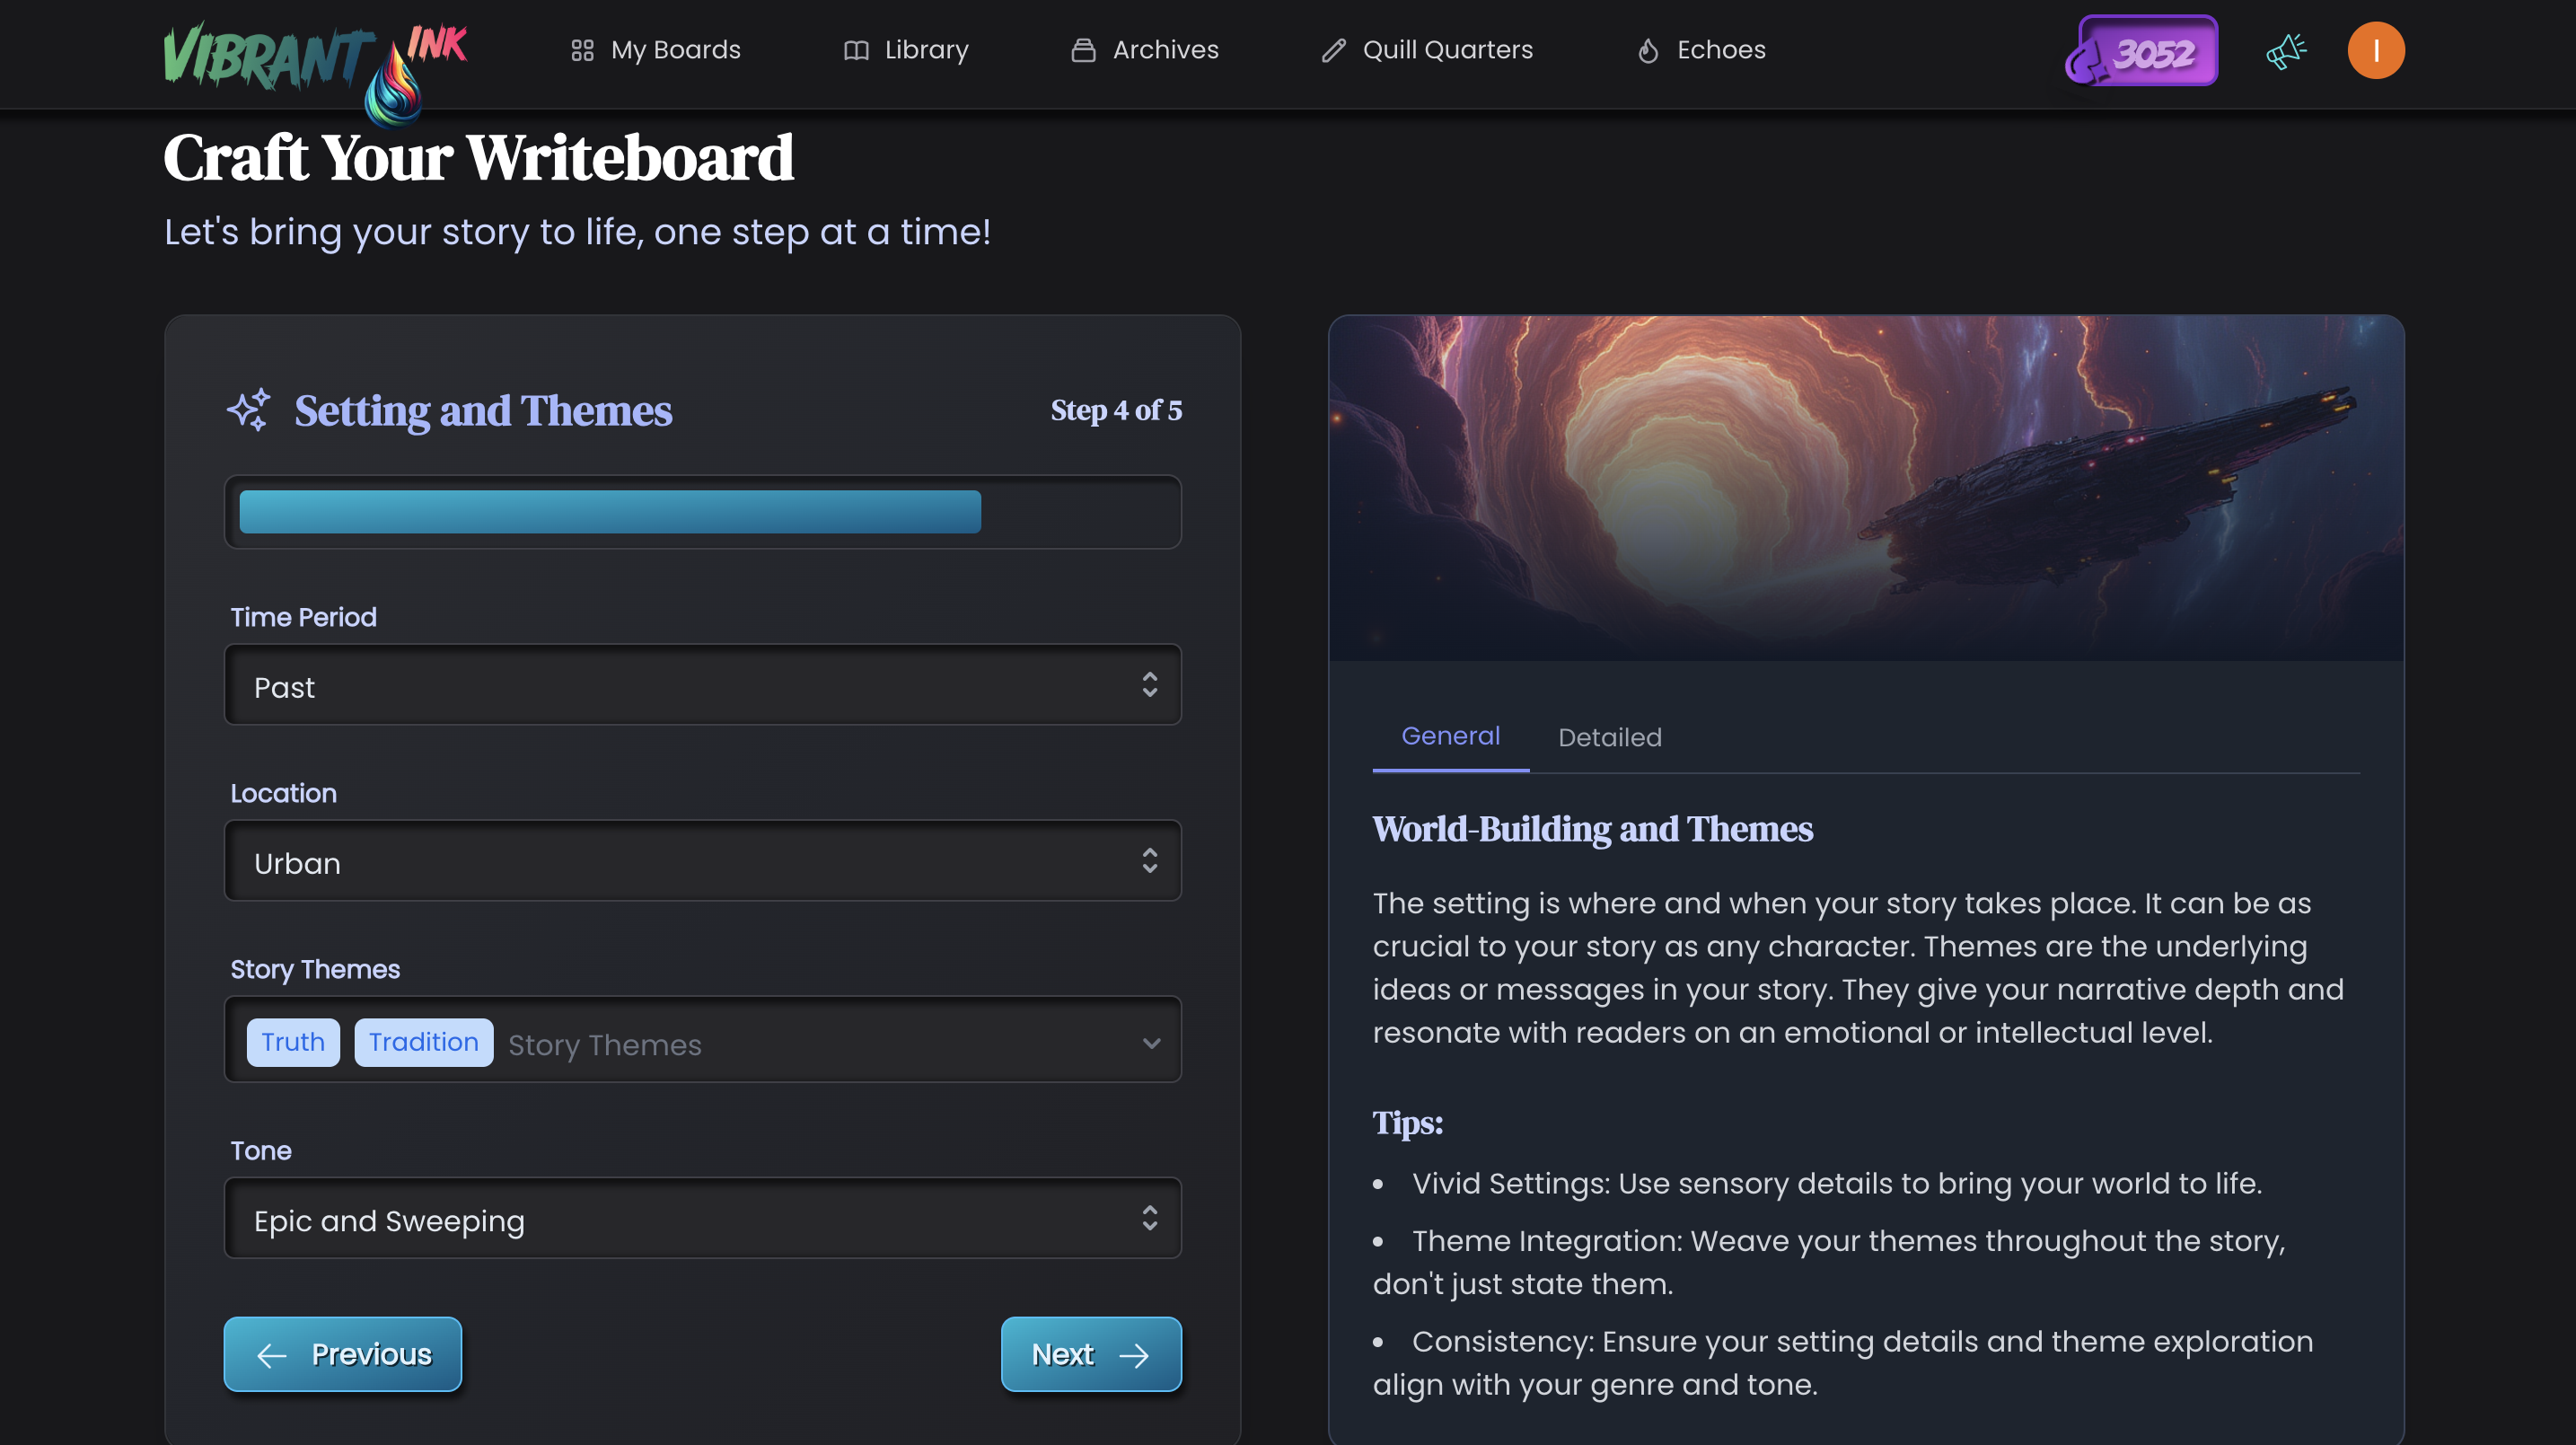Click the Truth theme tag
2576x1445 pixels.
[x=293, y=1042]
